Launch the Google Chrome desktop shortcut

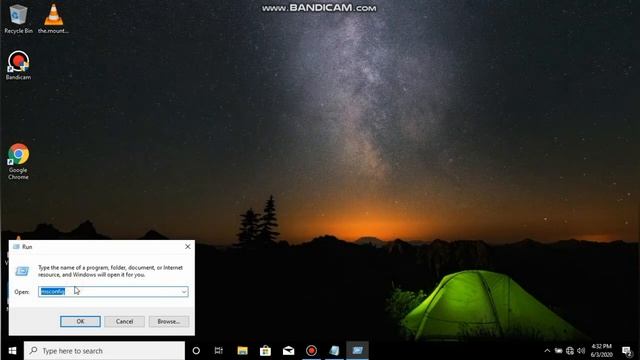(18, 161)
